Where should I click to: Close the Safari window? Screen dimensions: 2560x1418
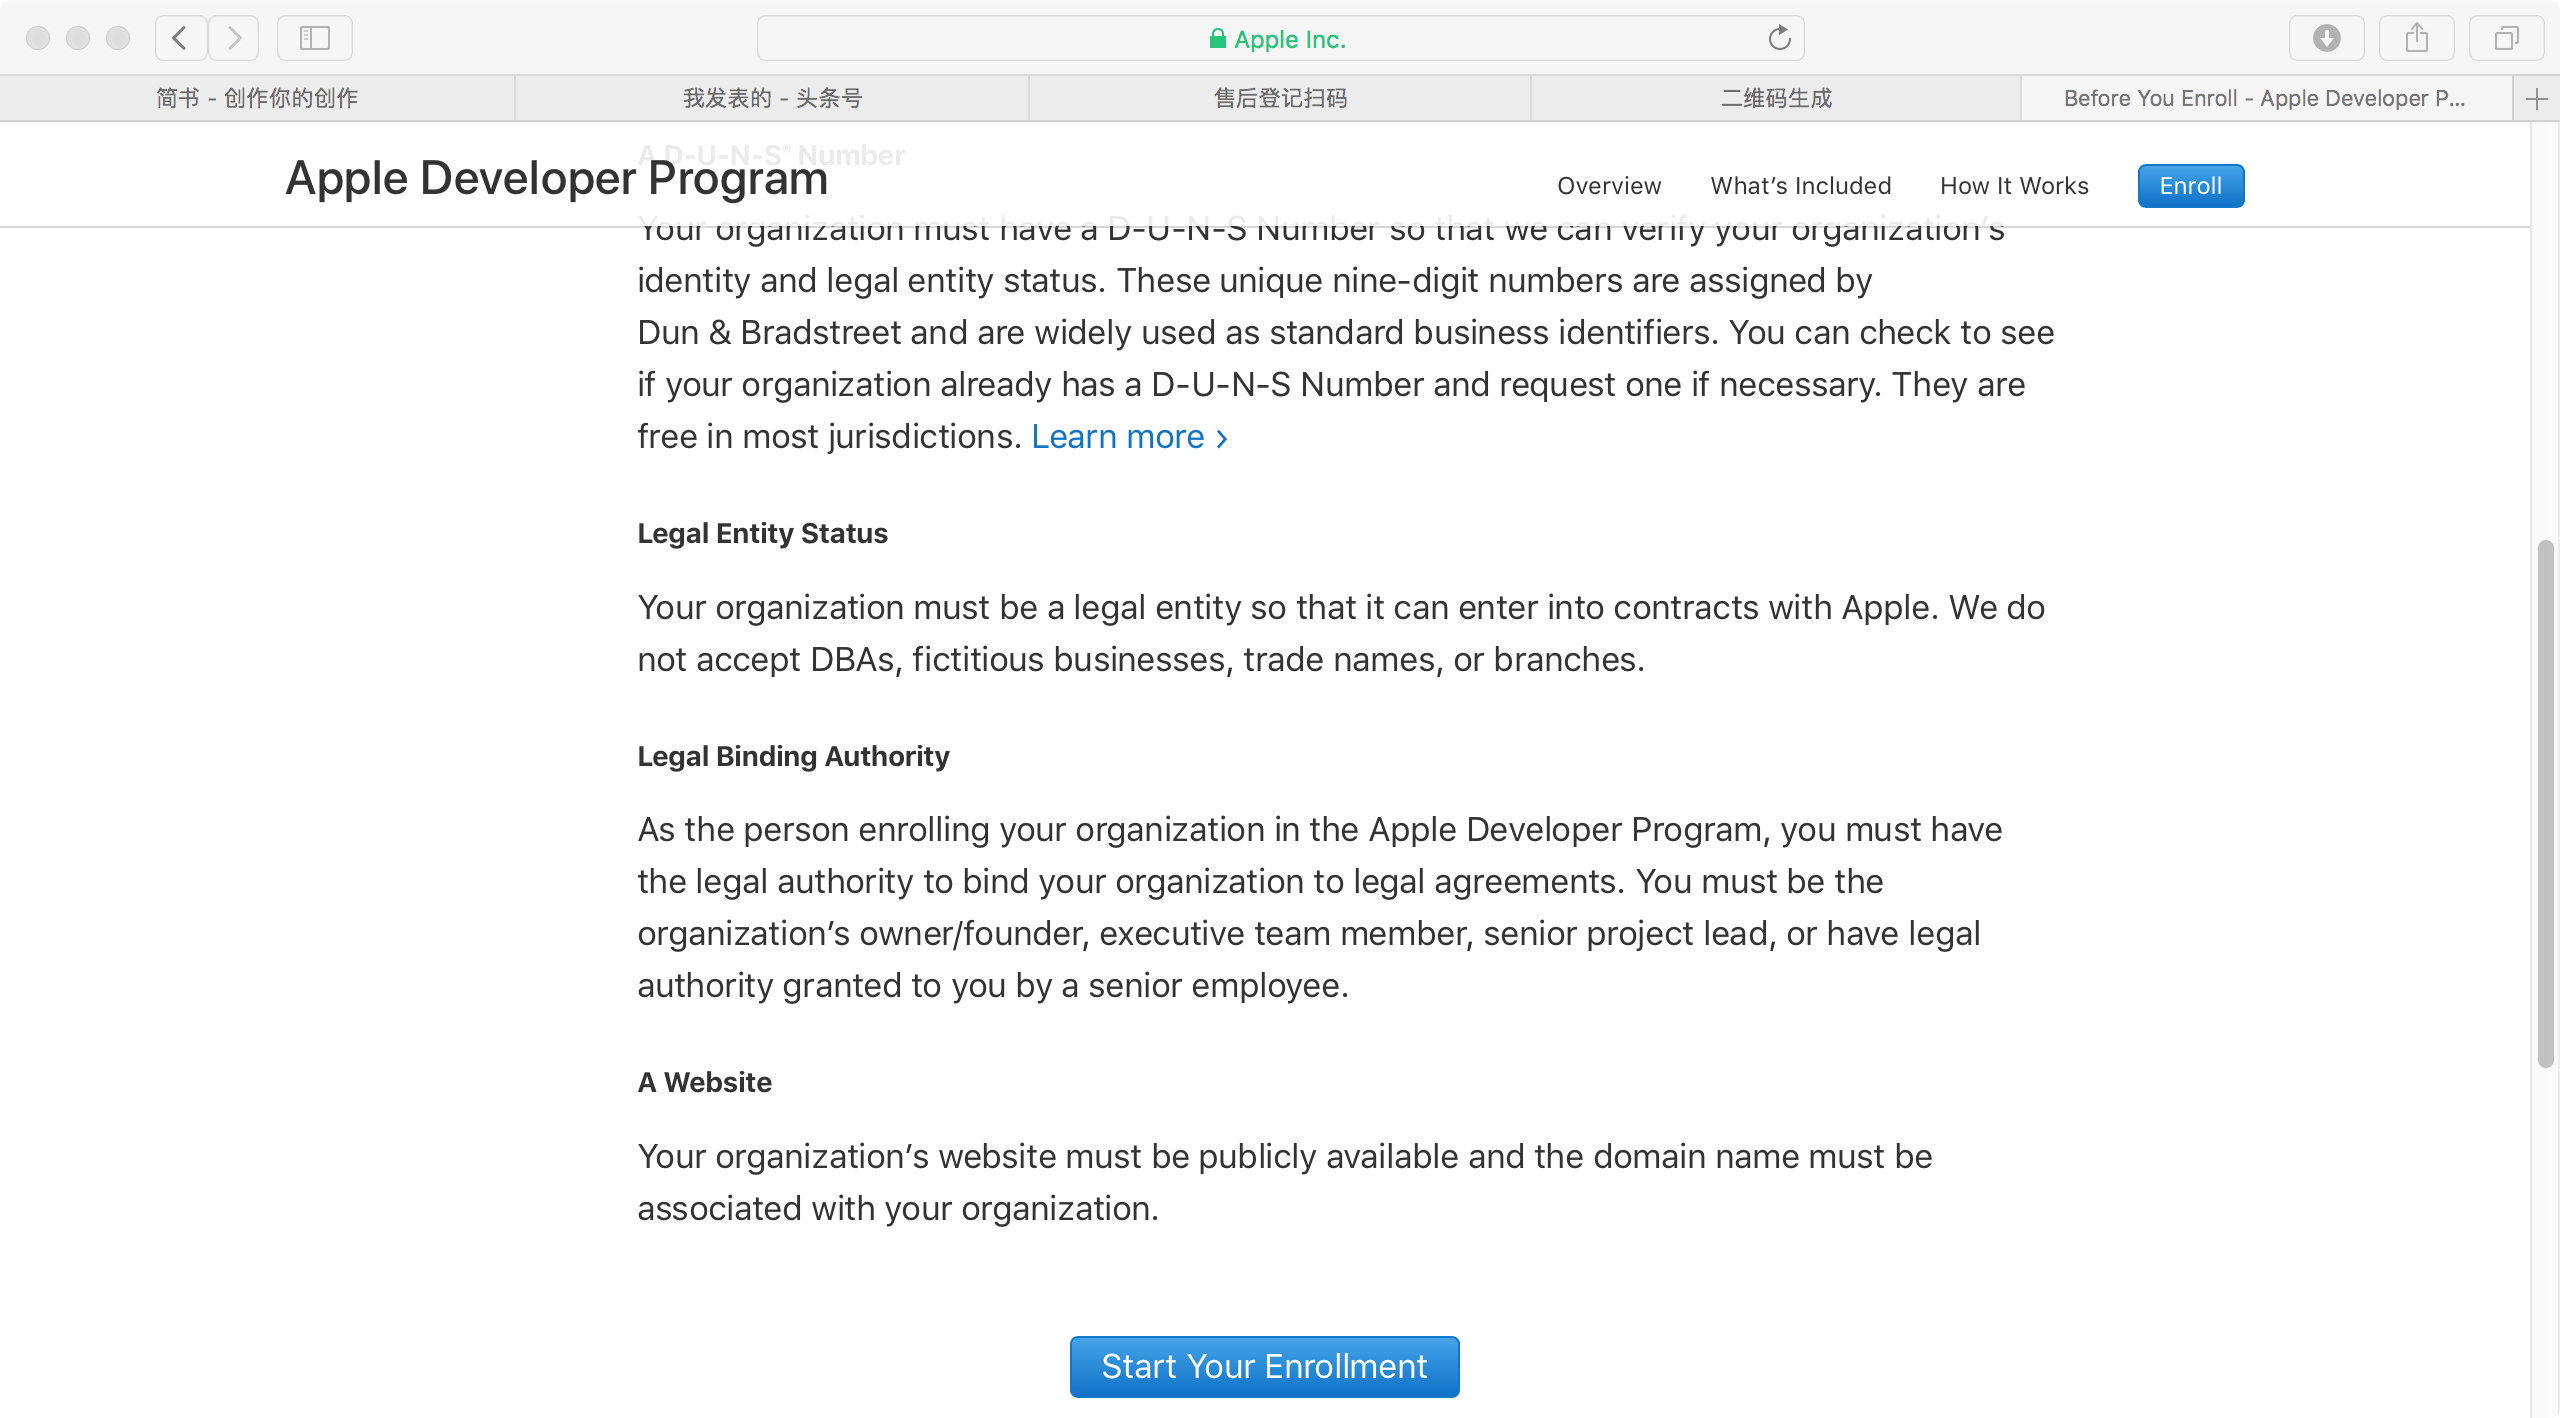click(x=38, y=38)
